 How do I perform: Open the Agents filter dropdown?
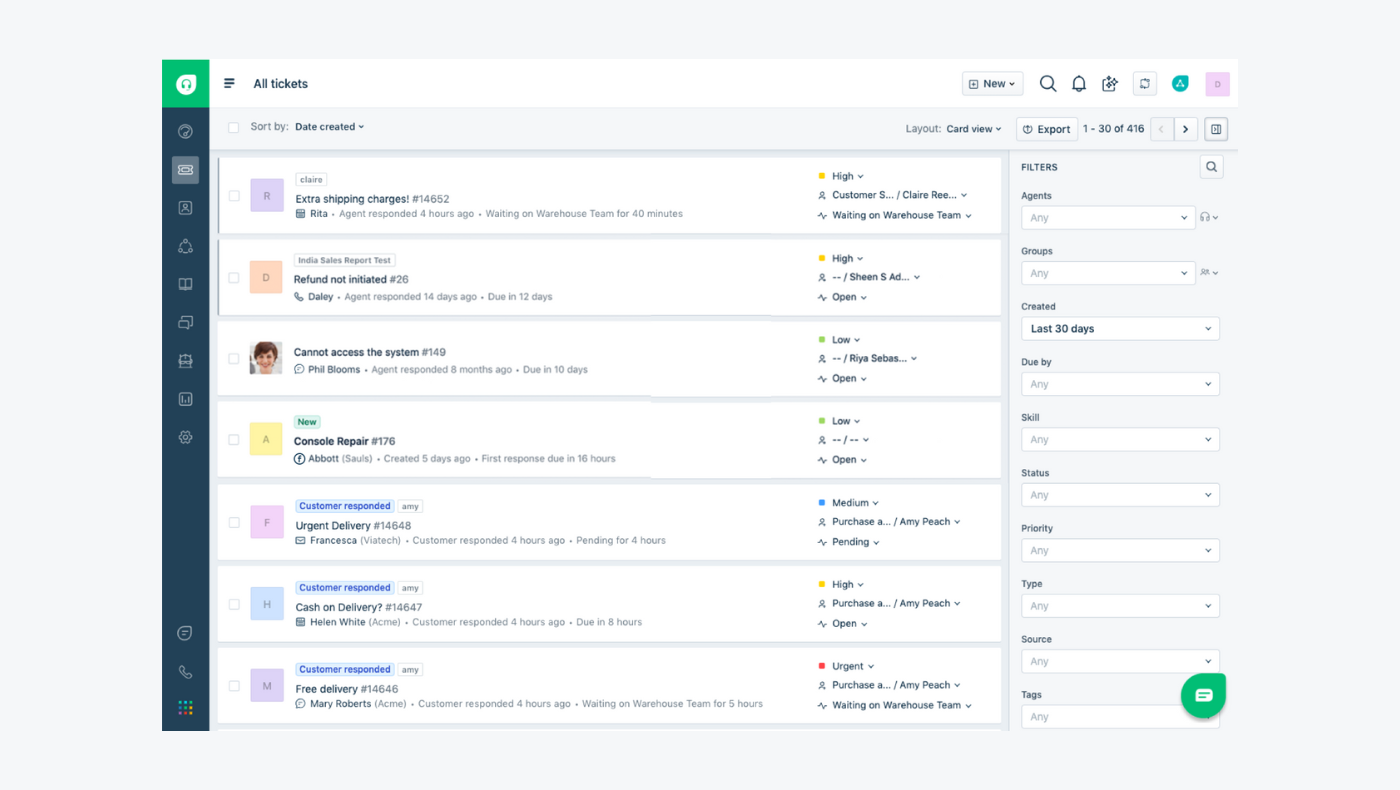pos(1108,217)
